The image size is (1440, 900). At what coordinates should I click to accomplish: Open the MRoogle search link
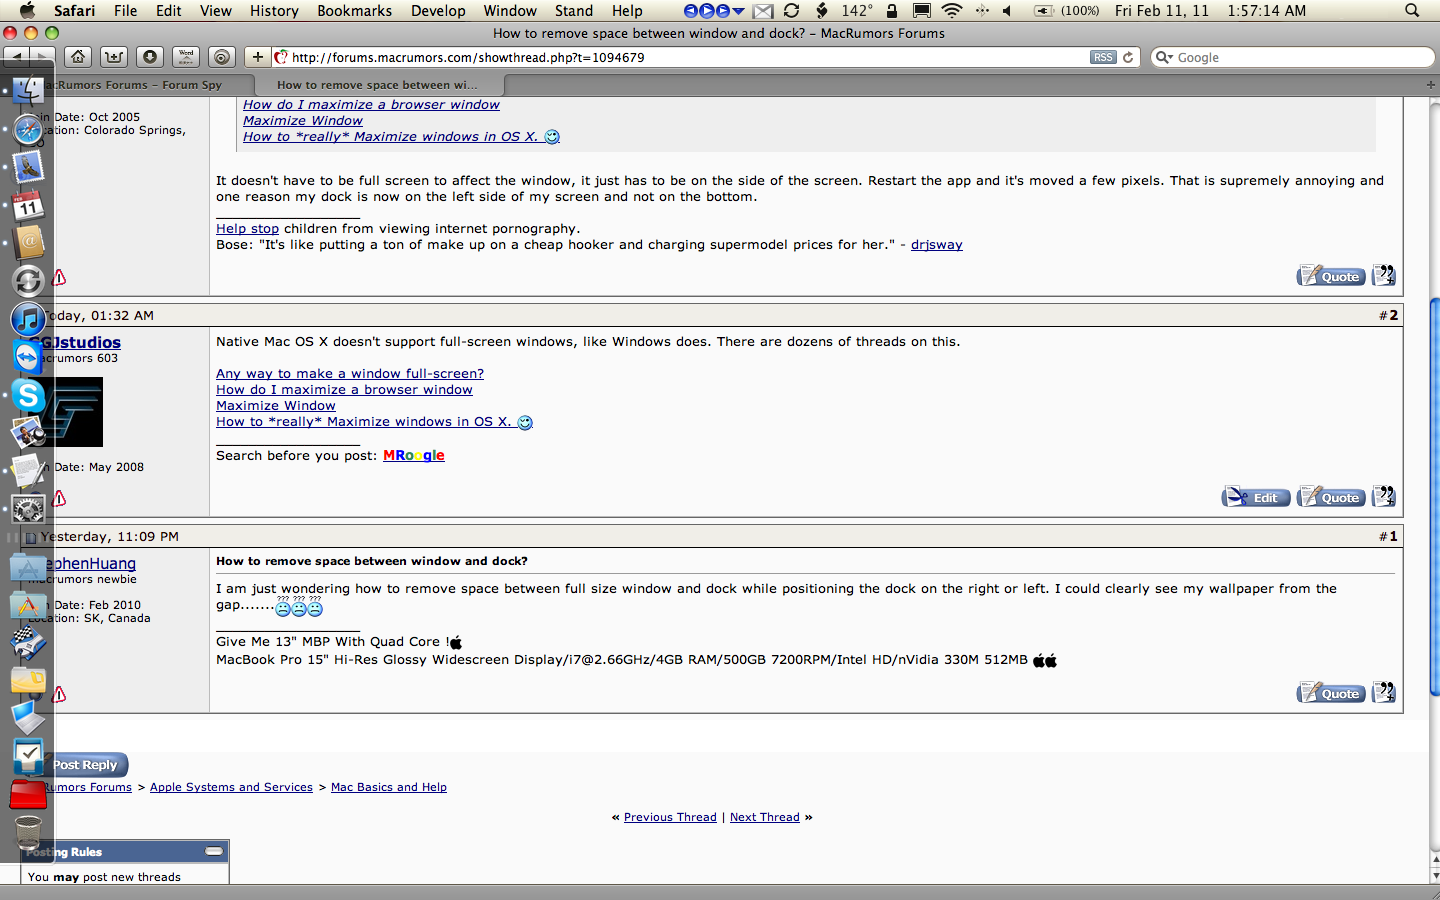click(414, 456)
